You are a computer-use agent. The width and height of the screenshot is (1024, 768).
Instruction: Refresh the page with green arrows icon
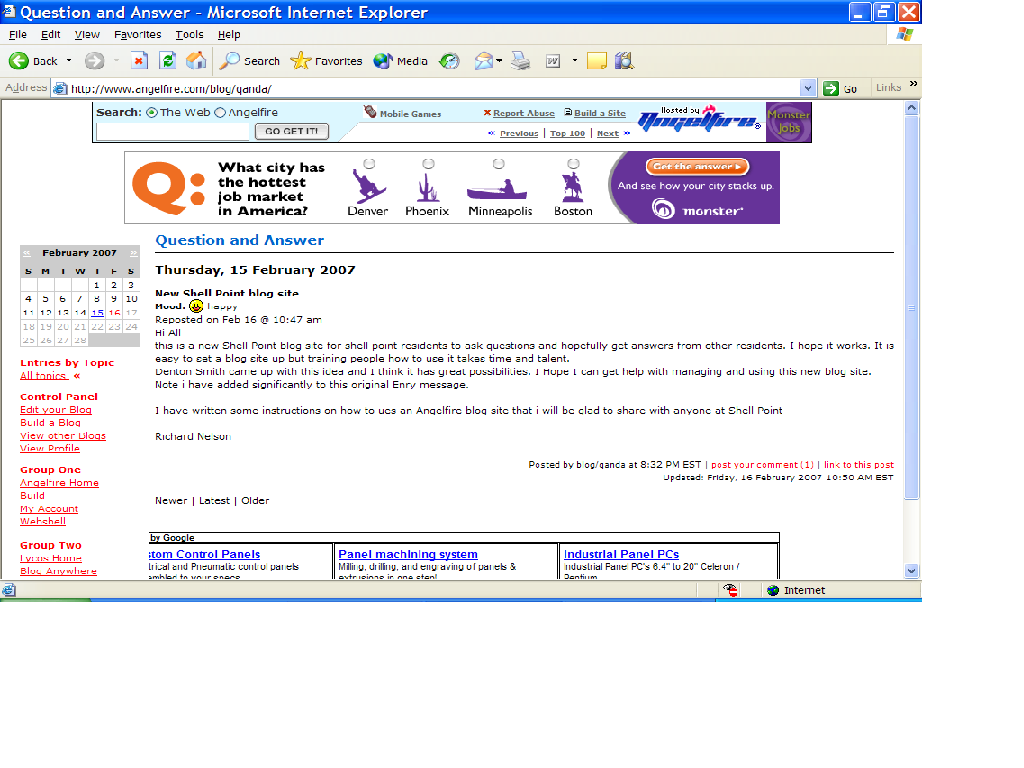[x=168, y=61]
